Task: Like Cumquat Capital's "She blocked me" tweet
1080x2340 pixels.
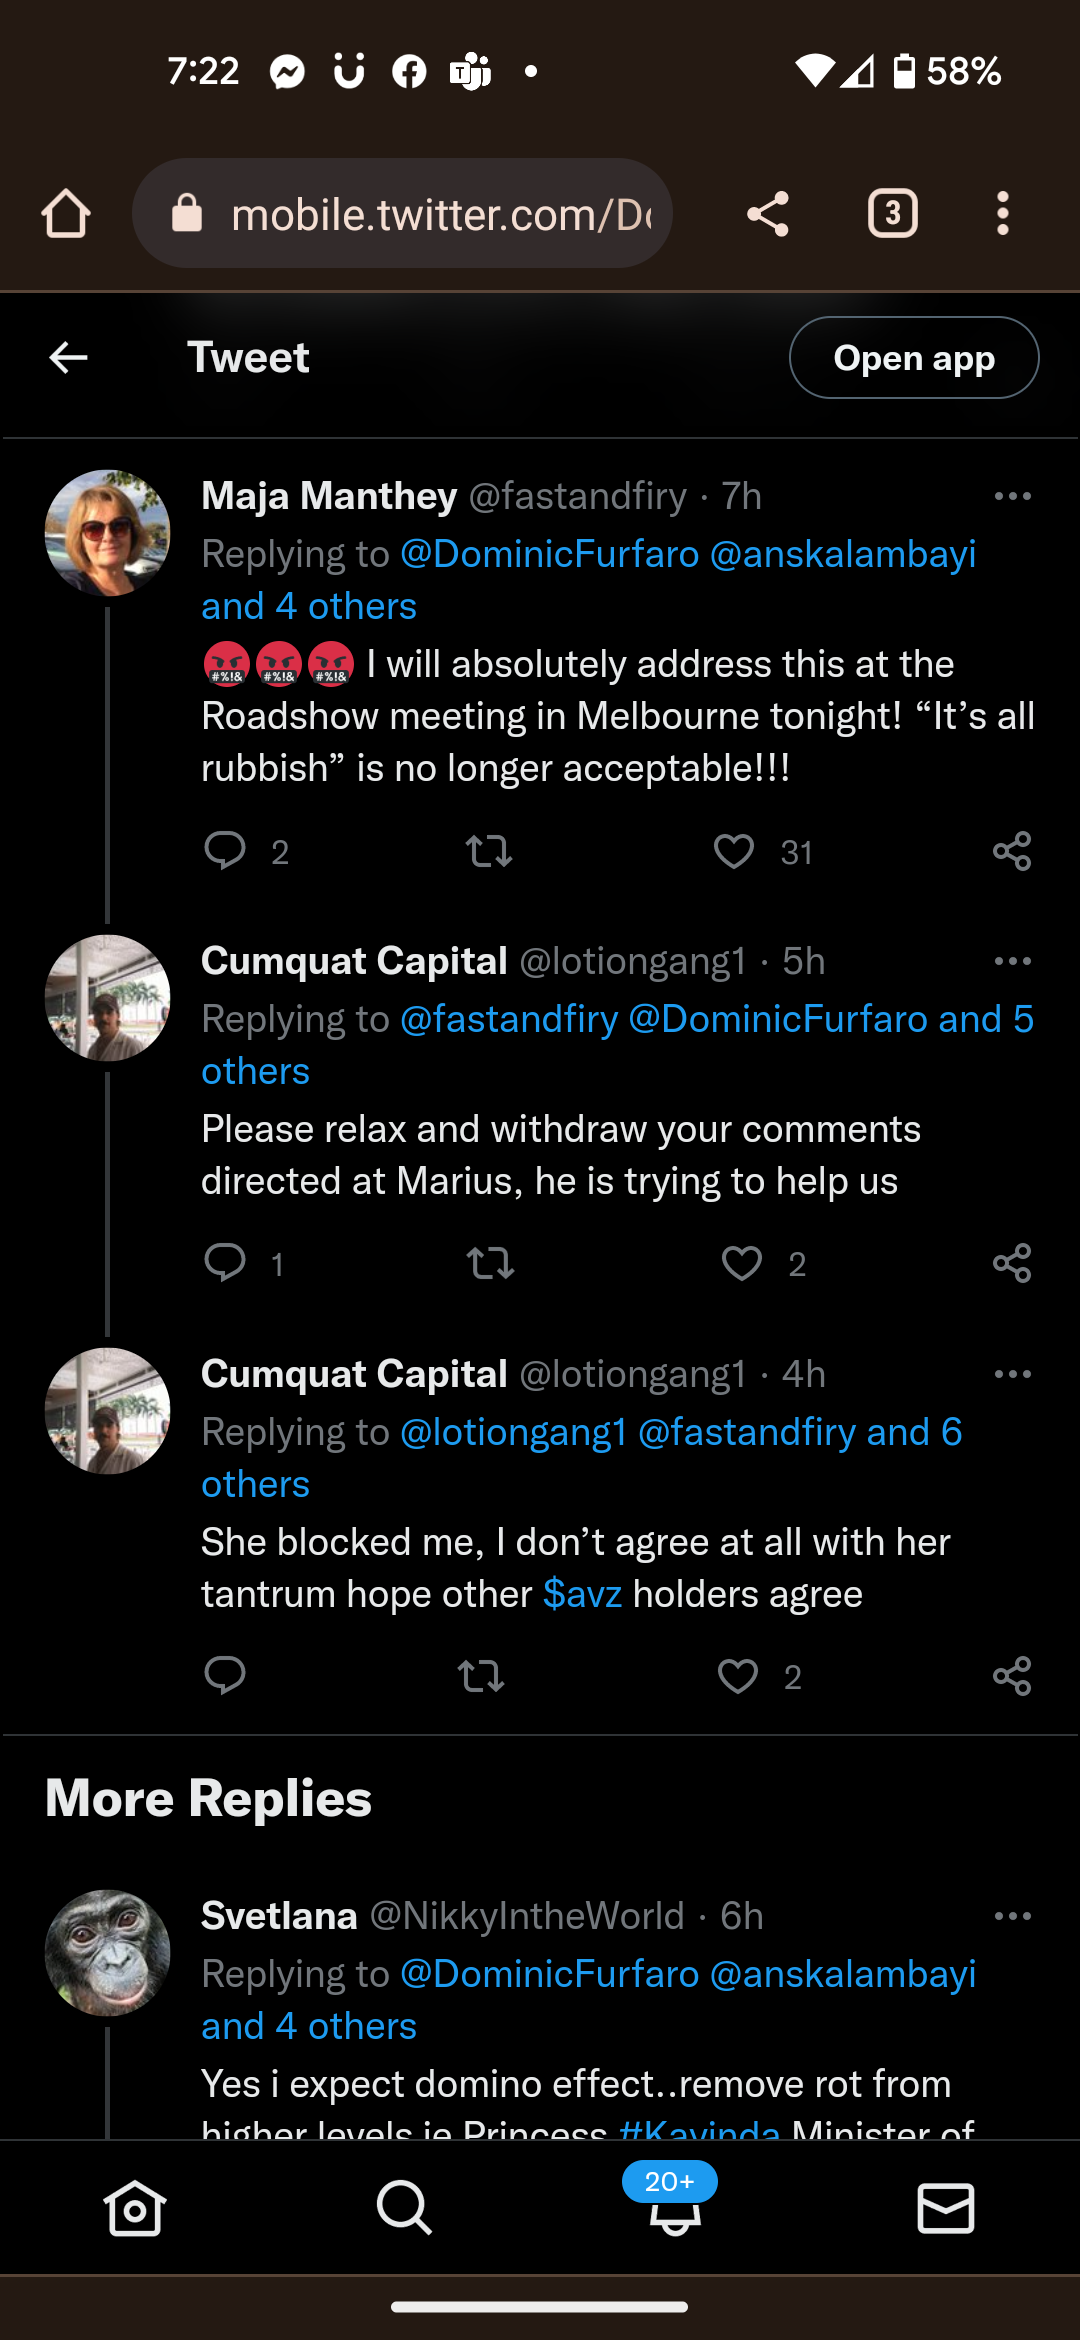Action: pyautogui.click(x=738, y=1676)
